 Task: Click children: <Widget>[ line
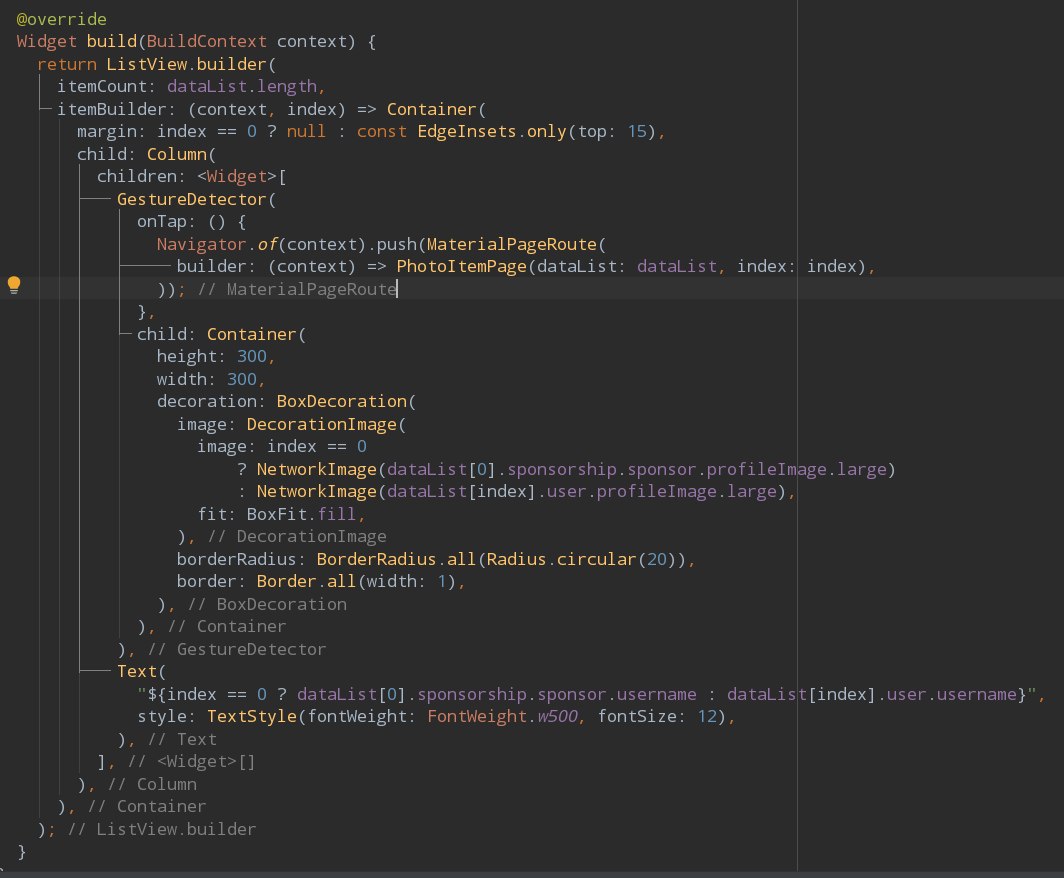[191, 176]
